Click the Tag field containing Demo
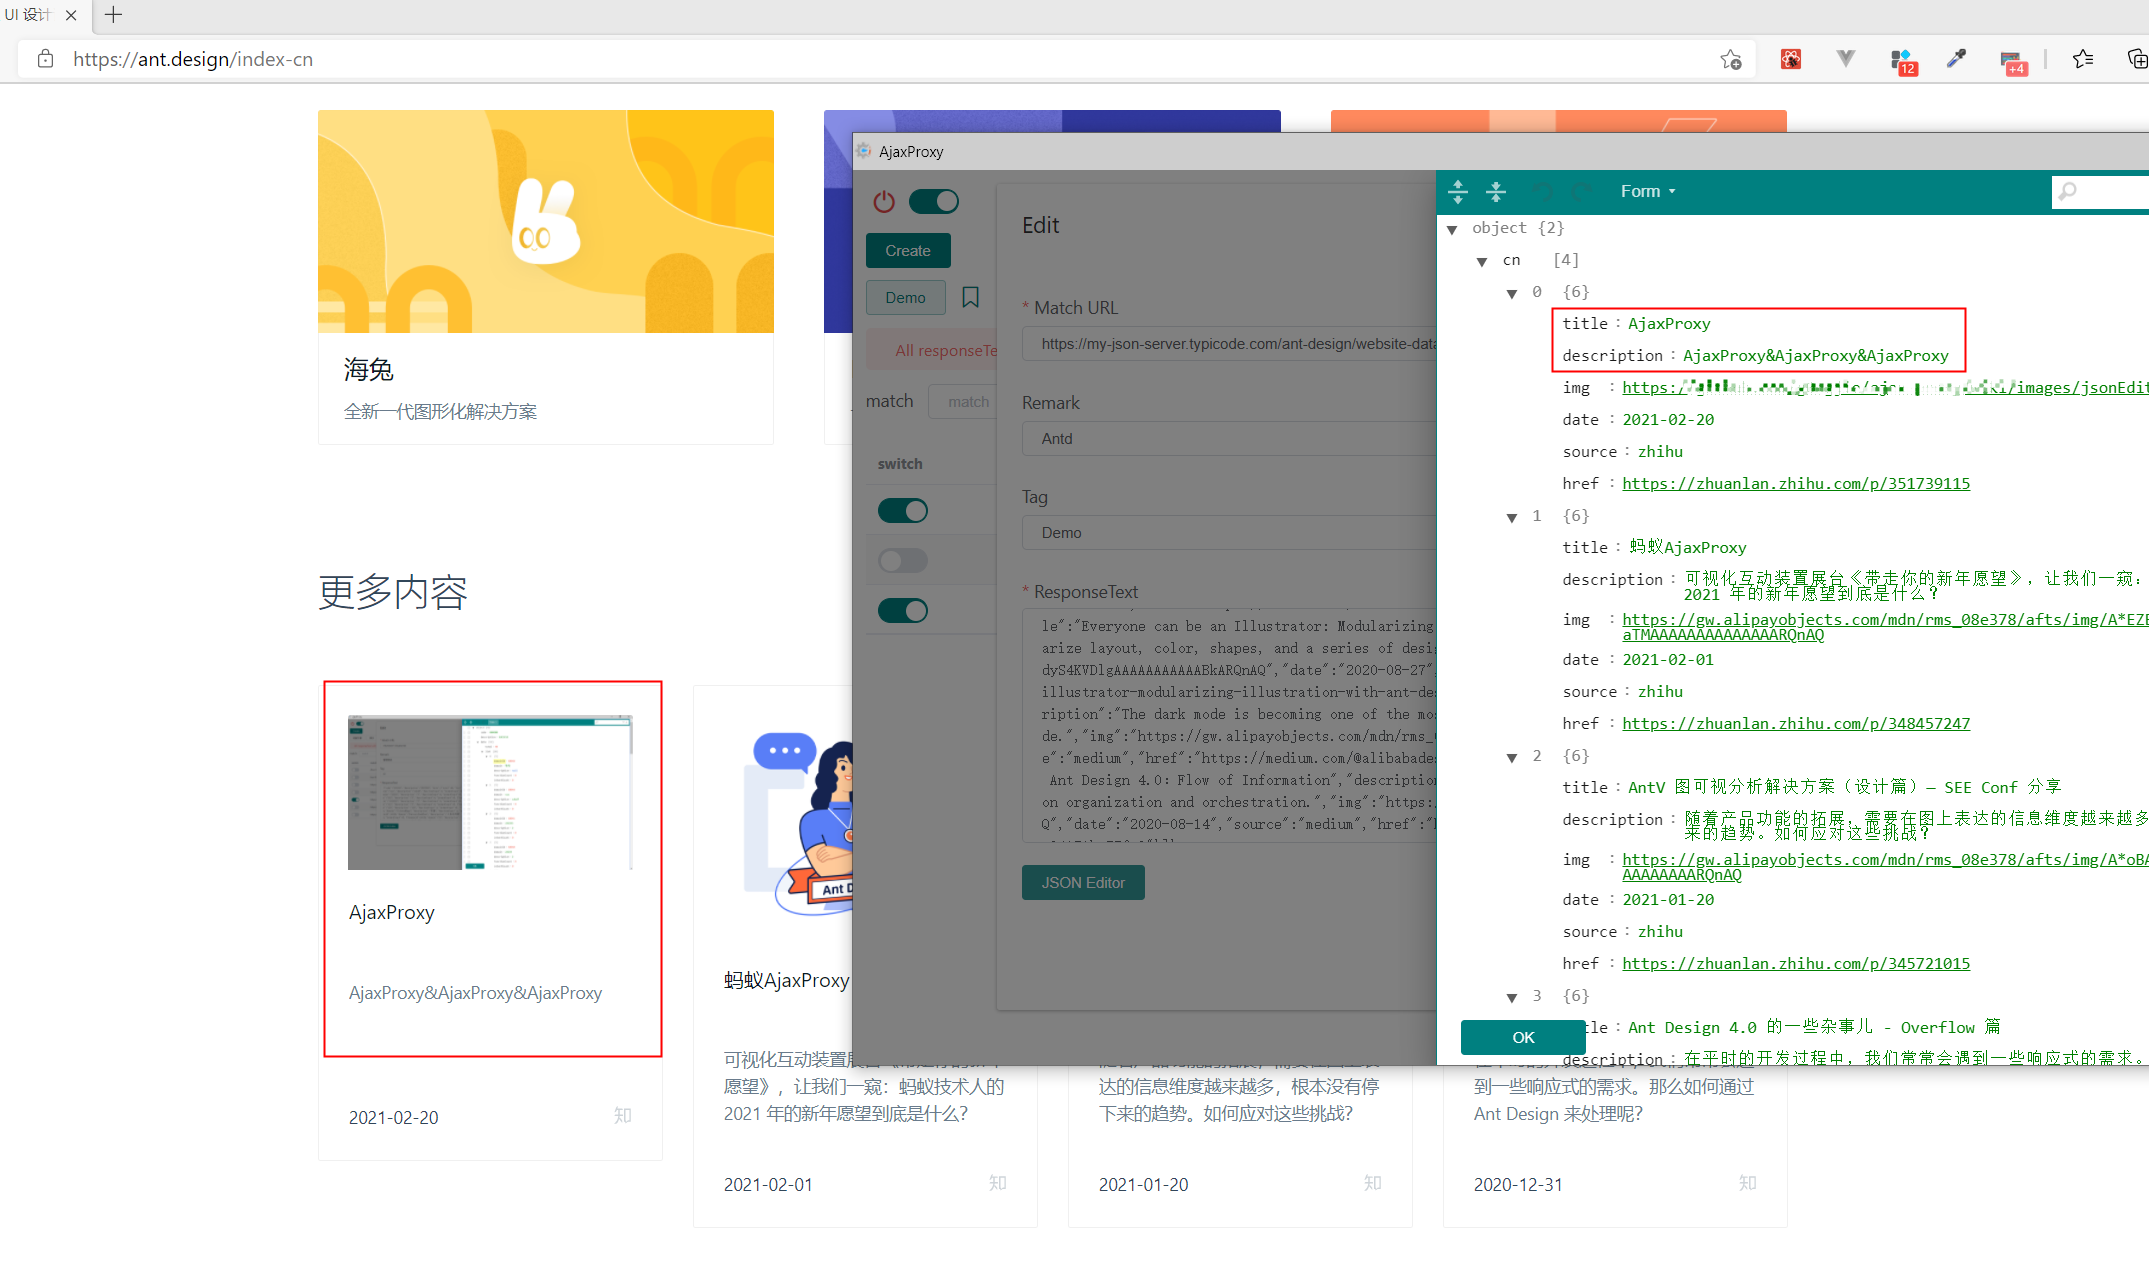 tap(1229, 532)
